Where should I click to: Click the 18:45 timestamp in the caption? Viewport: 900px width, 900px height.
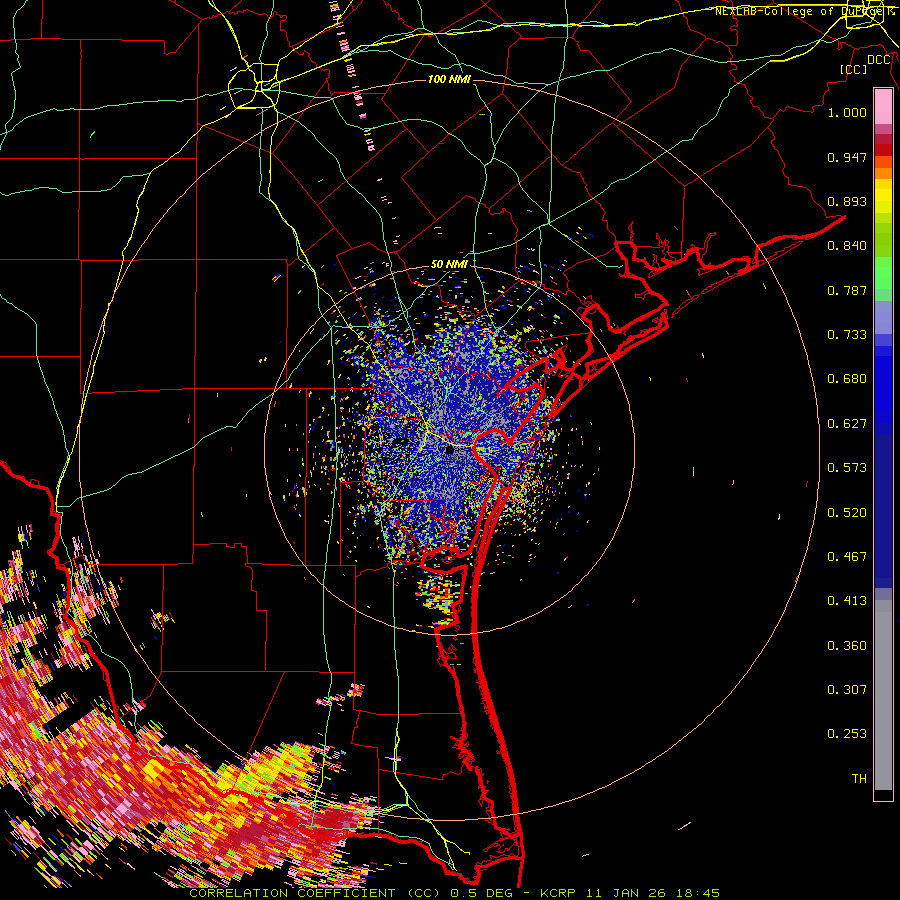click(697, 893)
